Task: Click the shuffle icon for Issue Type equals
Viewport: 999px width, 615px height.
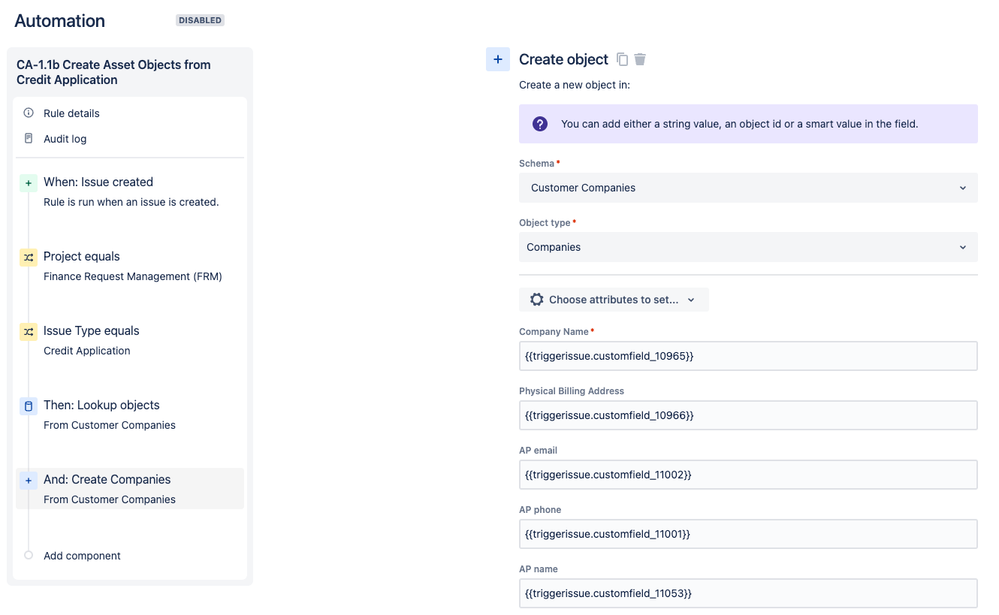Action: tap(29, 332)
